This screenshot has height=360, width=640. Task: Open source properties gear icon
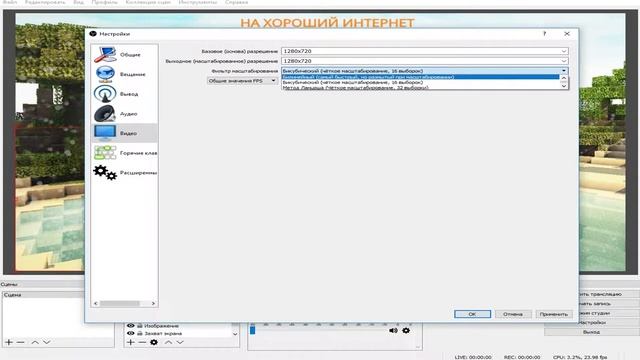coord(154,342)
